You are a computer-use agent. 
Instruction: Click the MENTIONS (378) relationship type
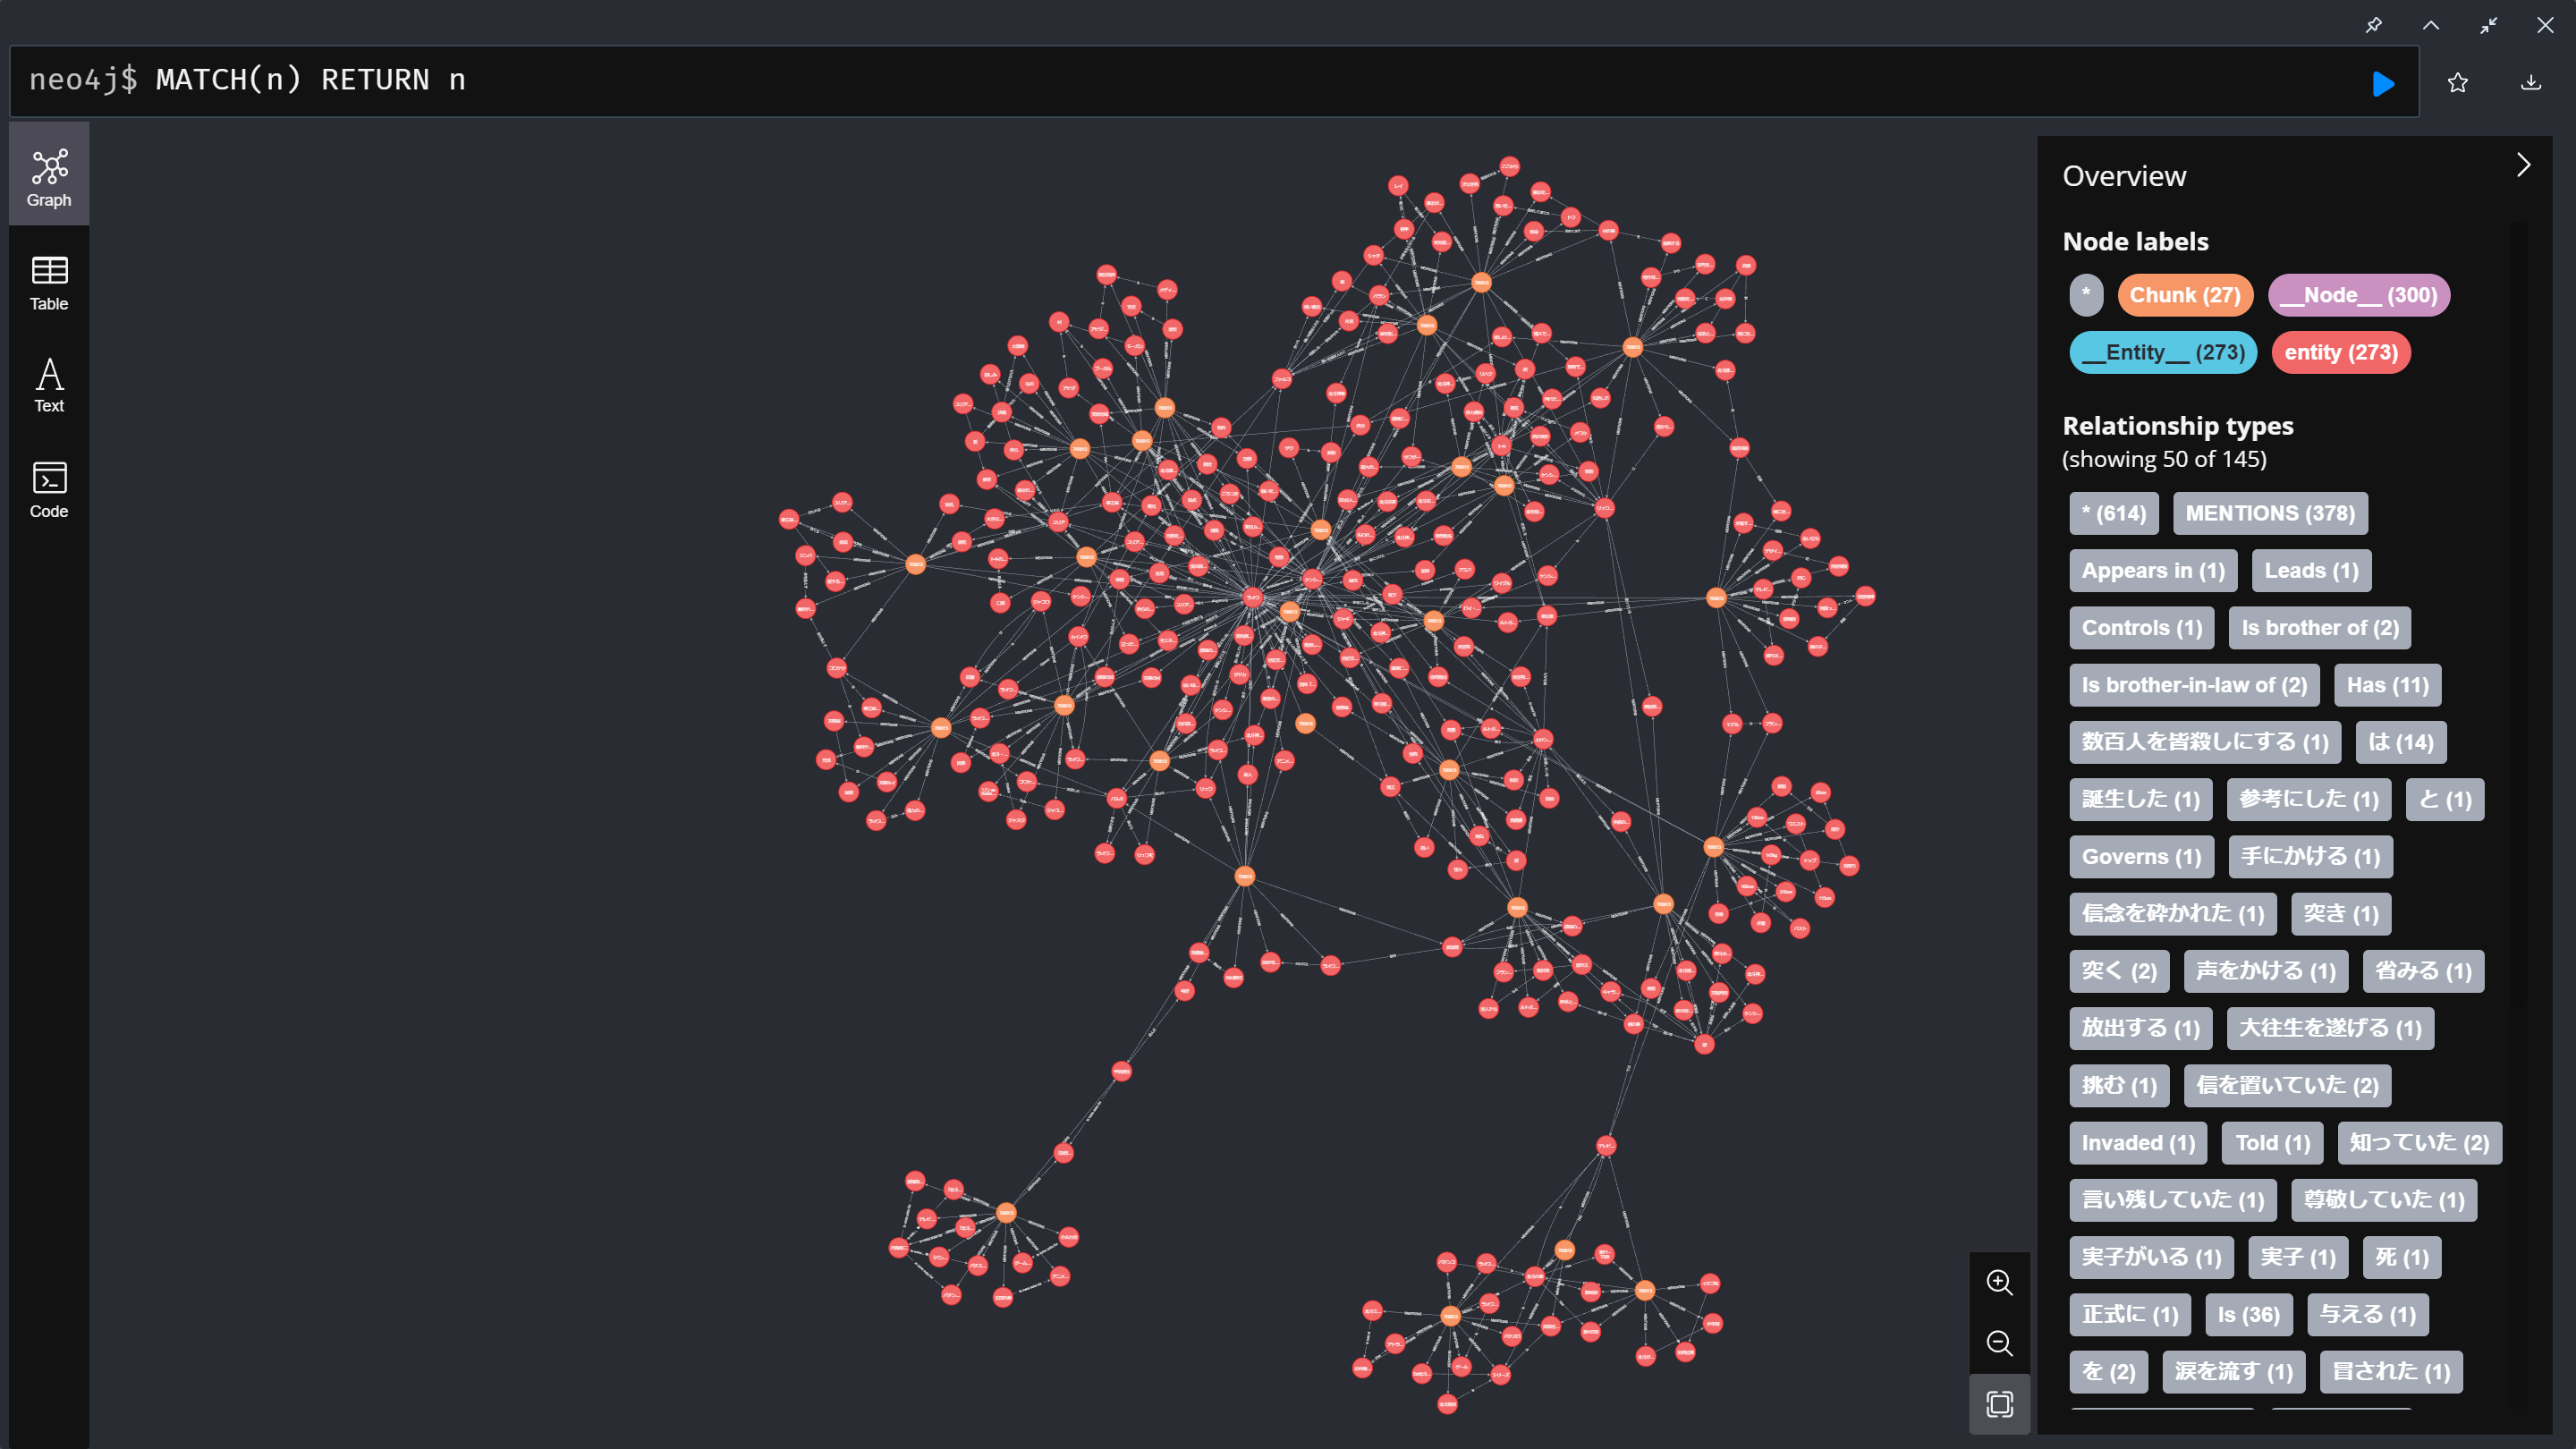pos(2269,513)
